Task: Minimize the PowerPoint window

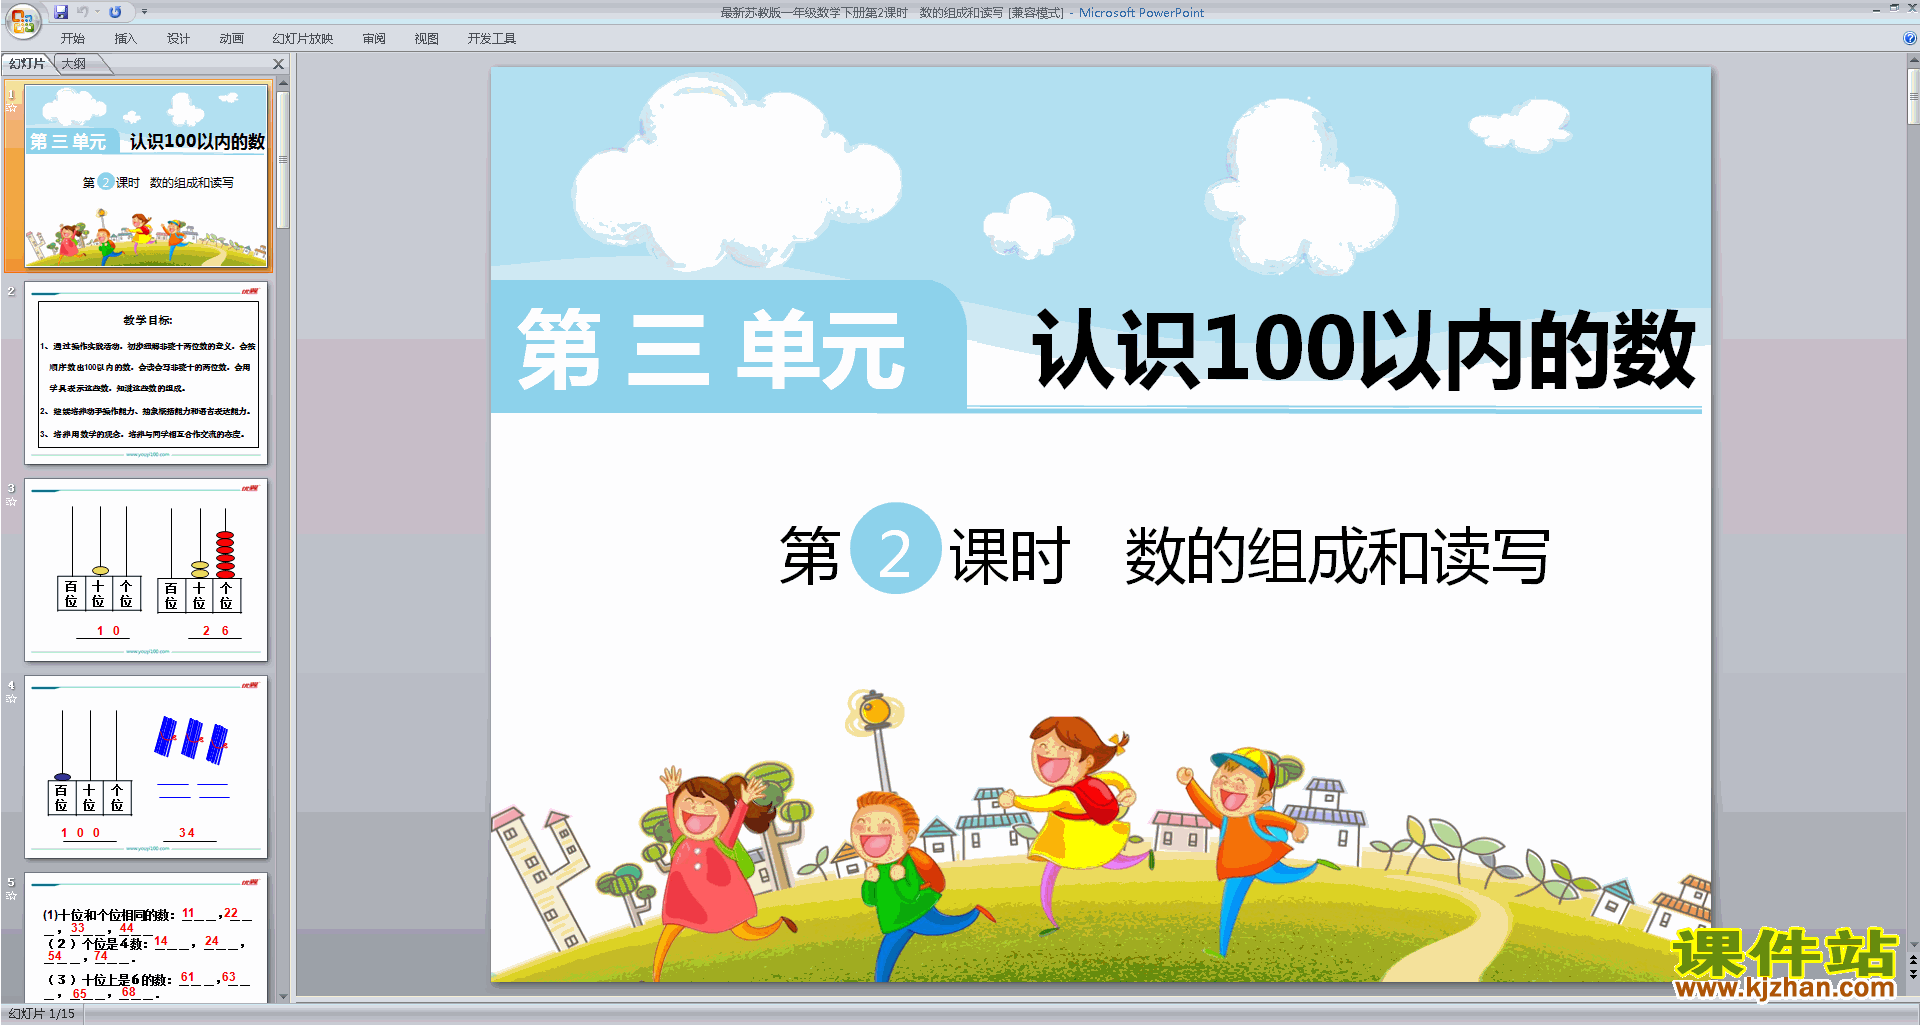Action: [1876, 9]
